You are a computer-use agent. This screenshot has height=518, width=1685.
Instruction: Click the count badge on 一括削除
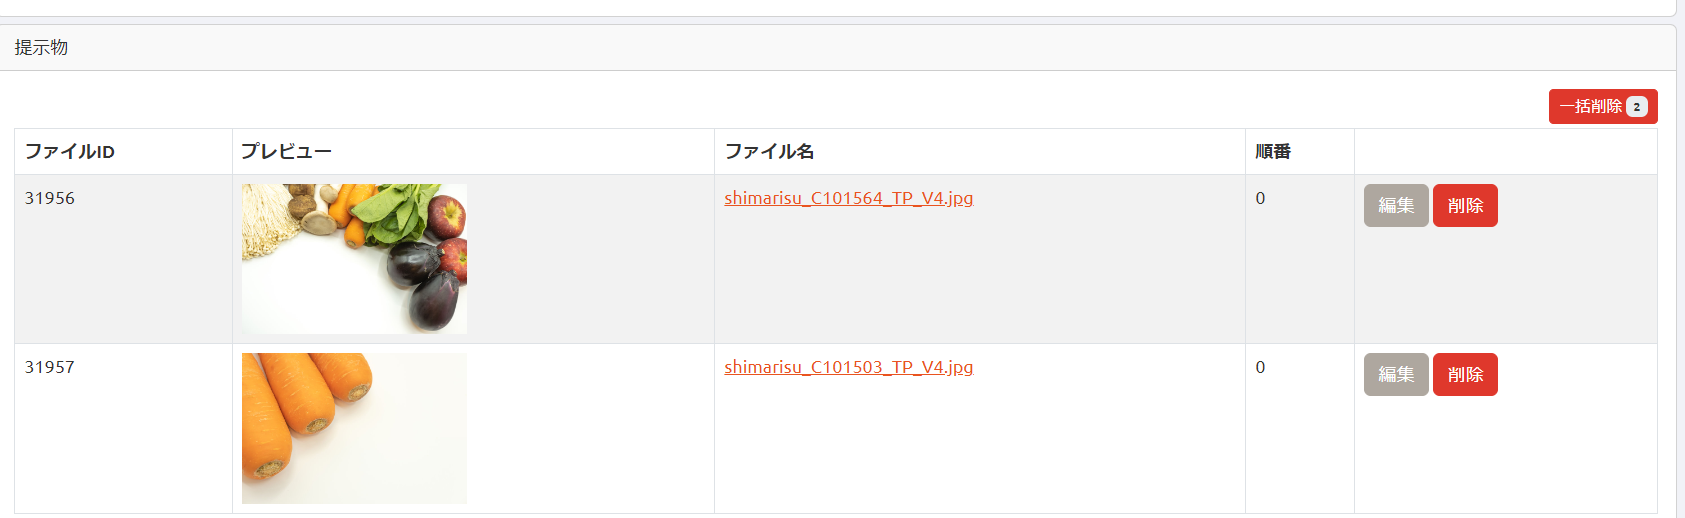click(1636, 107)
